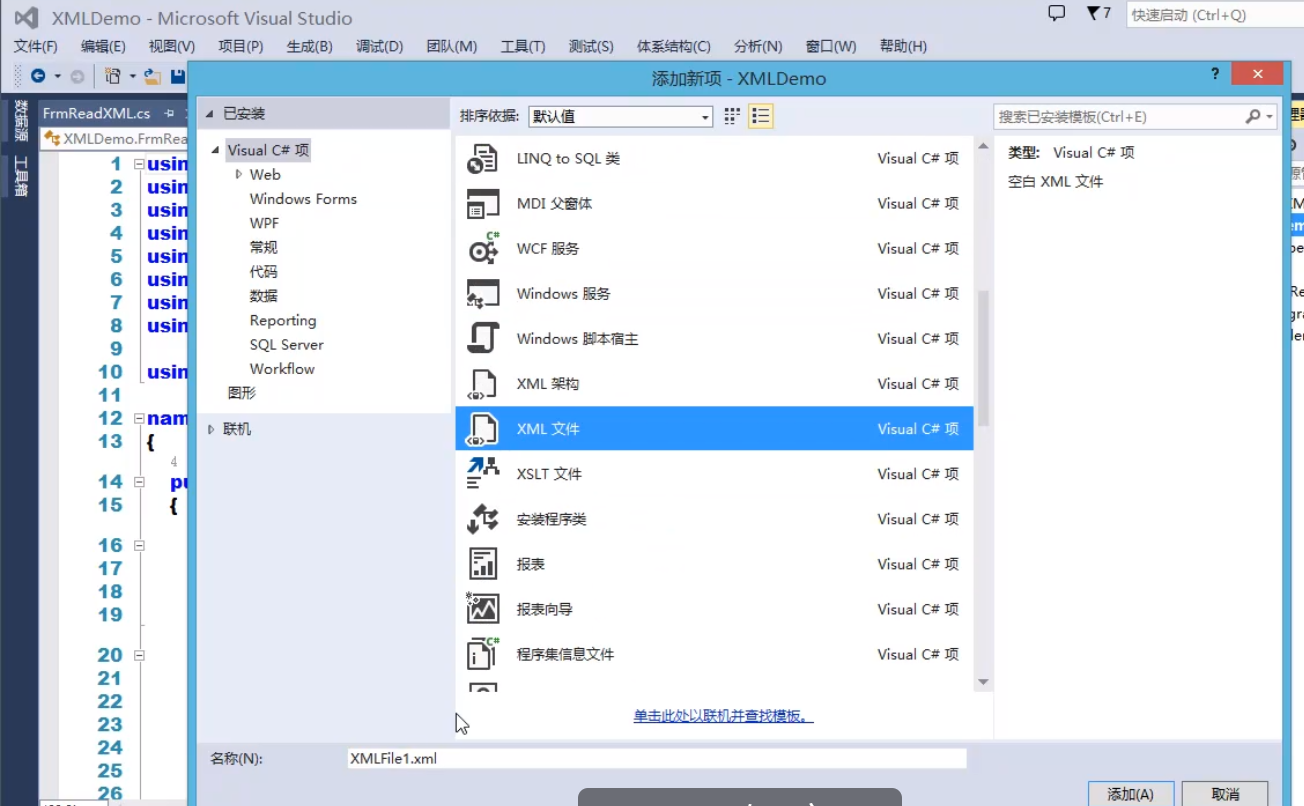This screenshot has width=1304, height=806.
Task: Select 常规 category in tree
Action: 264,247
